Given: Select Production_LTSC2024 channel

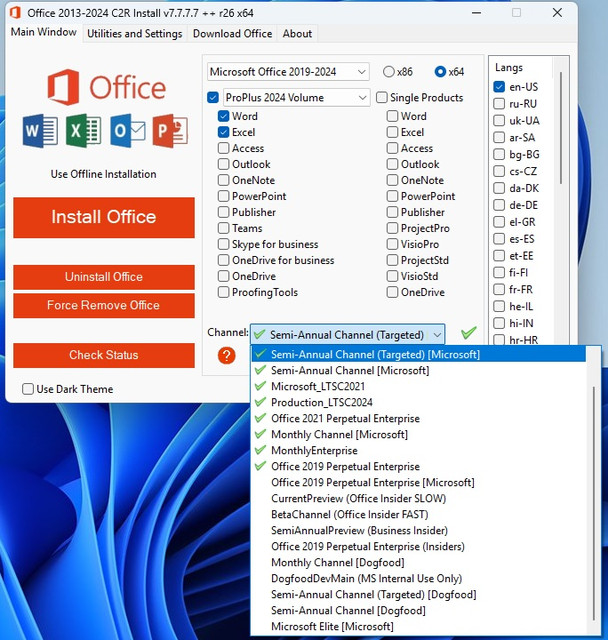Looking at the screenshot, I should tap(419, 402).
